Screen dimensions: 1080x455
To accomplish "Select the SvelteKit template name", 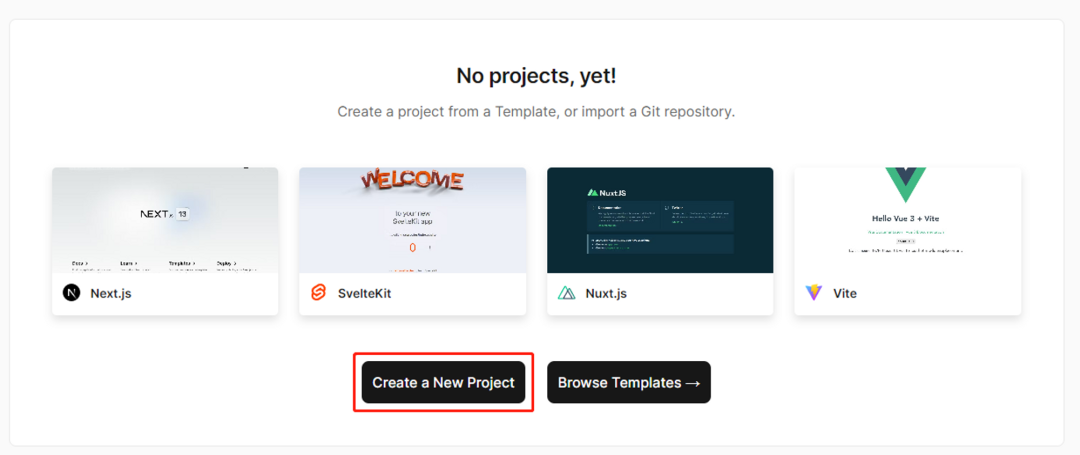I will [365, 294].
